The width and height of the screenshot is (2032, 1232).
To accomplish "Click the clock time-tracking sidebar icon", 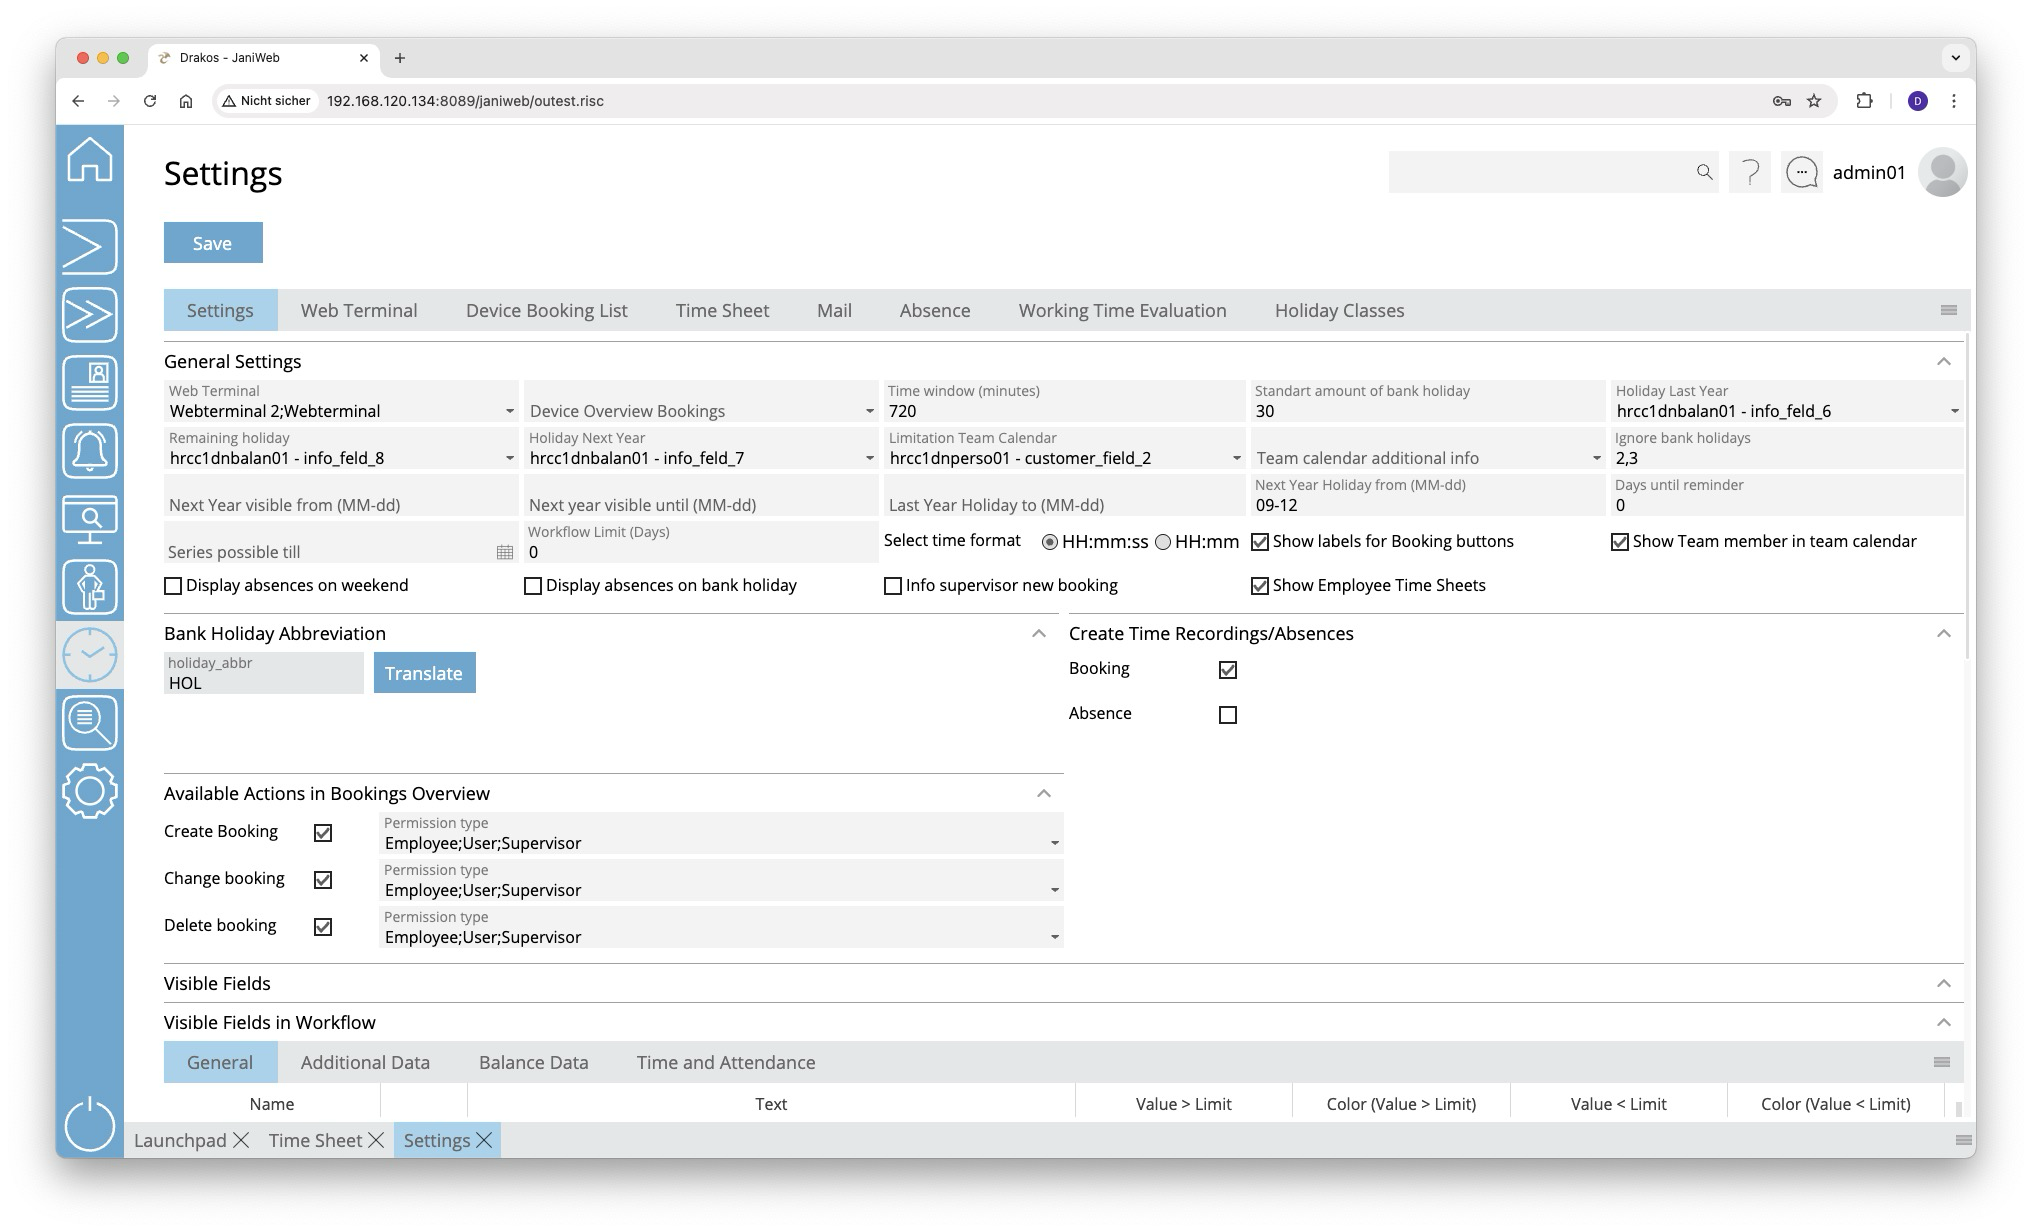I will point(90,655).
